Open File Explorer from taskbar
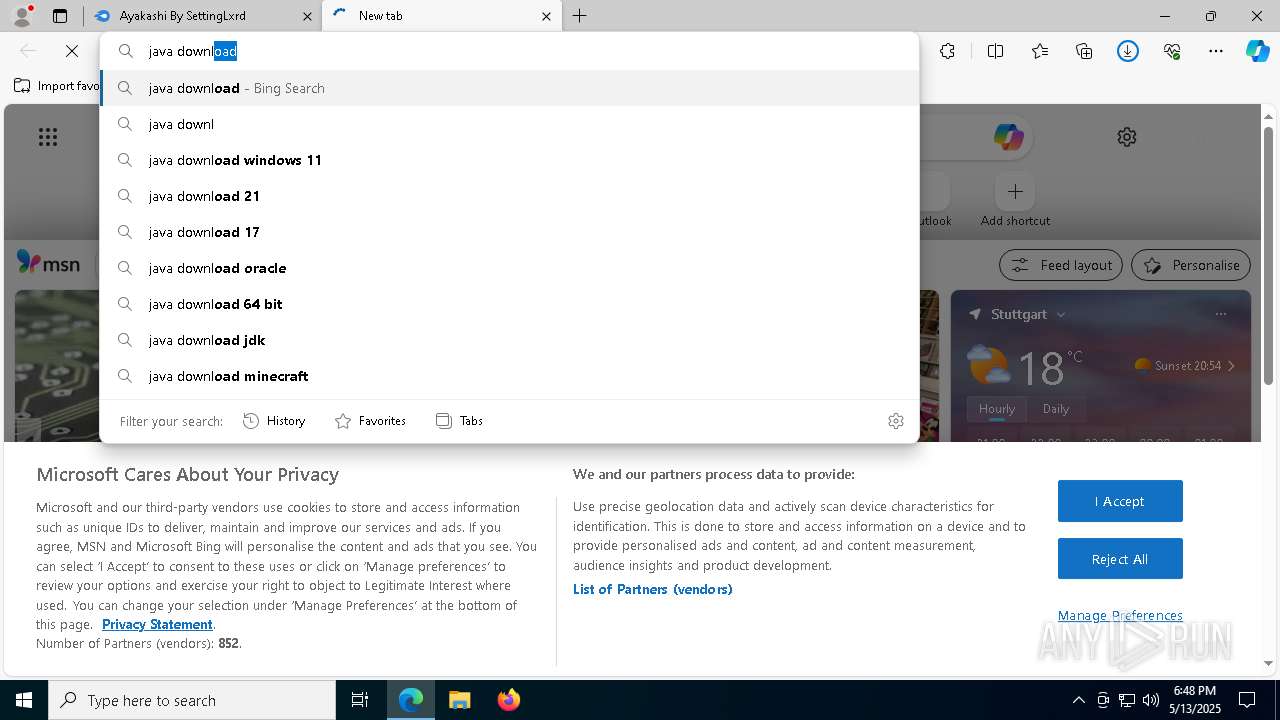Viewport: 1280px width, 720px height. (459, 700)
